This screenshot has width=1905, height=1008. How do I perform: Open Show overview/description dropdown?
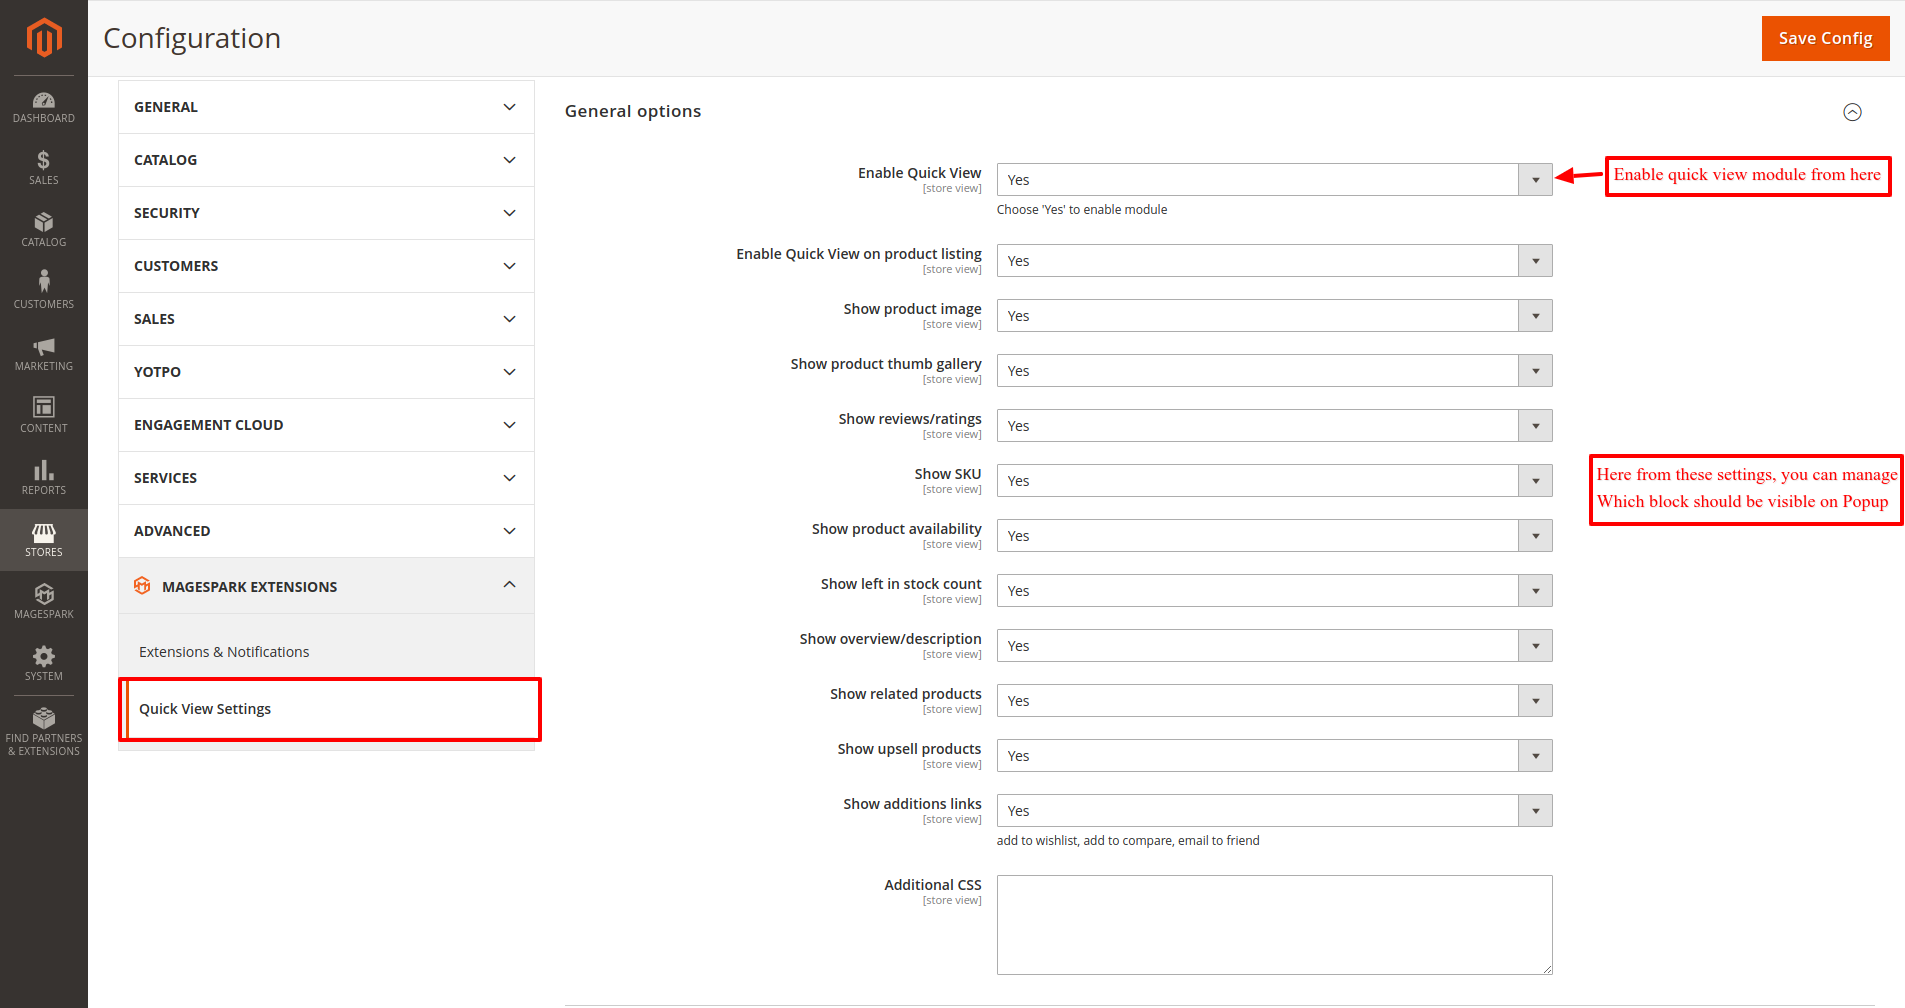click(1274, 646)
